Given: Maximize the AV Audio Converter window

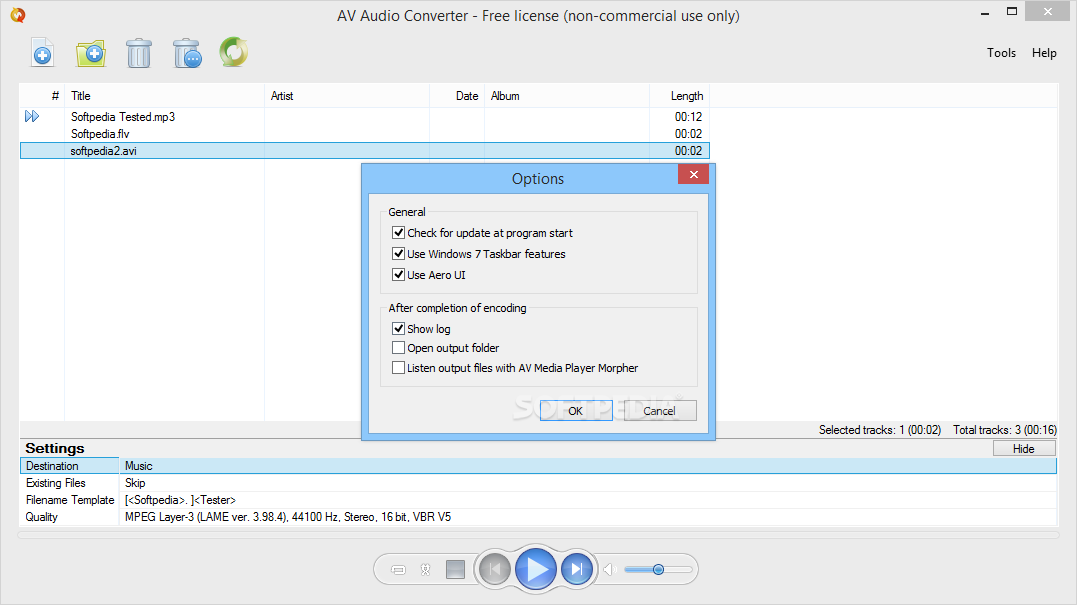Looking at the screenshot, I should tap(1012, 11).
